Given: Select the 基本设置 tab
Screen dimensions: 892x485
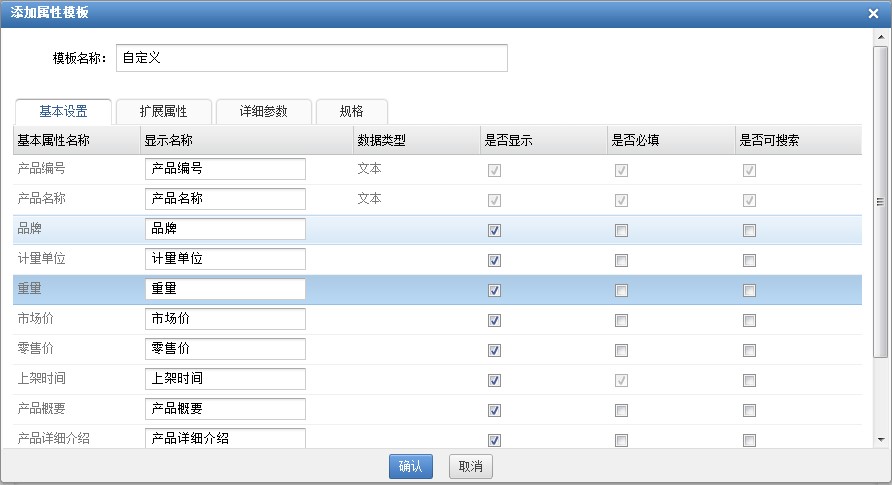Looking at the screenshot, I should click(63, 111).
